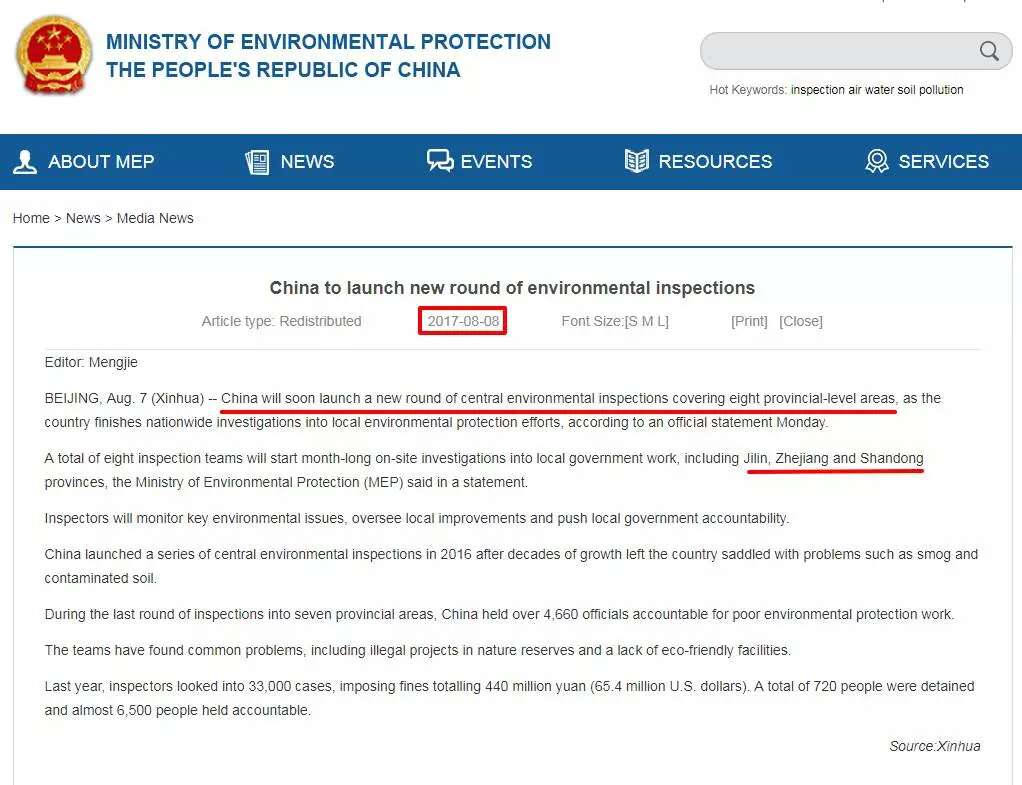Go to Home in the breadcrumb
The image size is (1022, 785).
pos(31,218)
